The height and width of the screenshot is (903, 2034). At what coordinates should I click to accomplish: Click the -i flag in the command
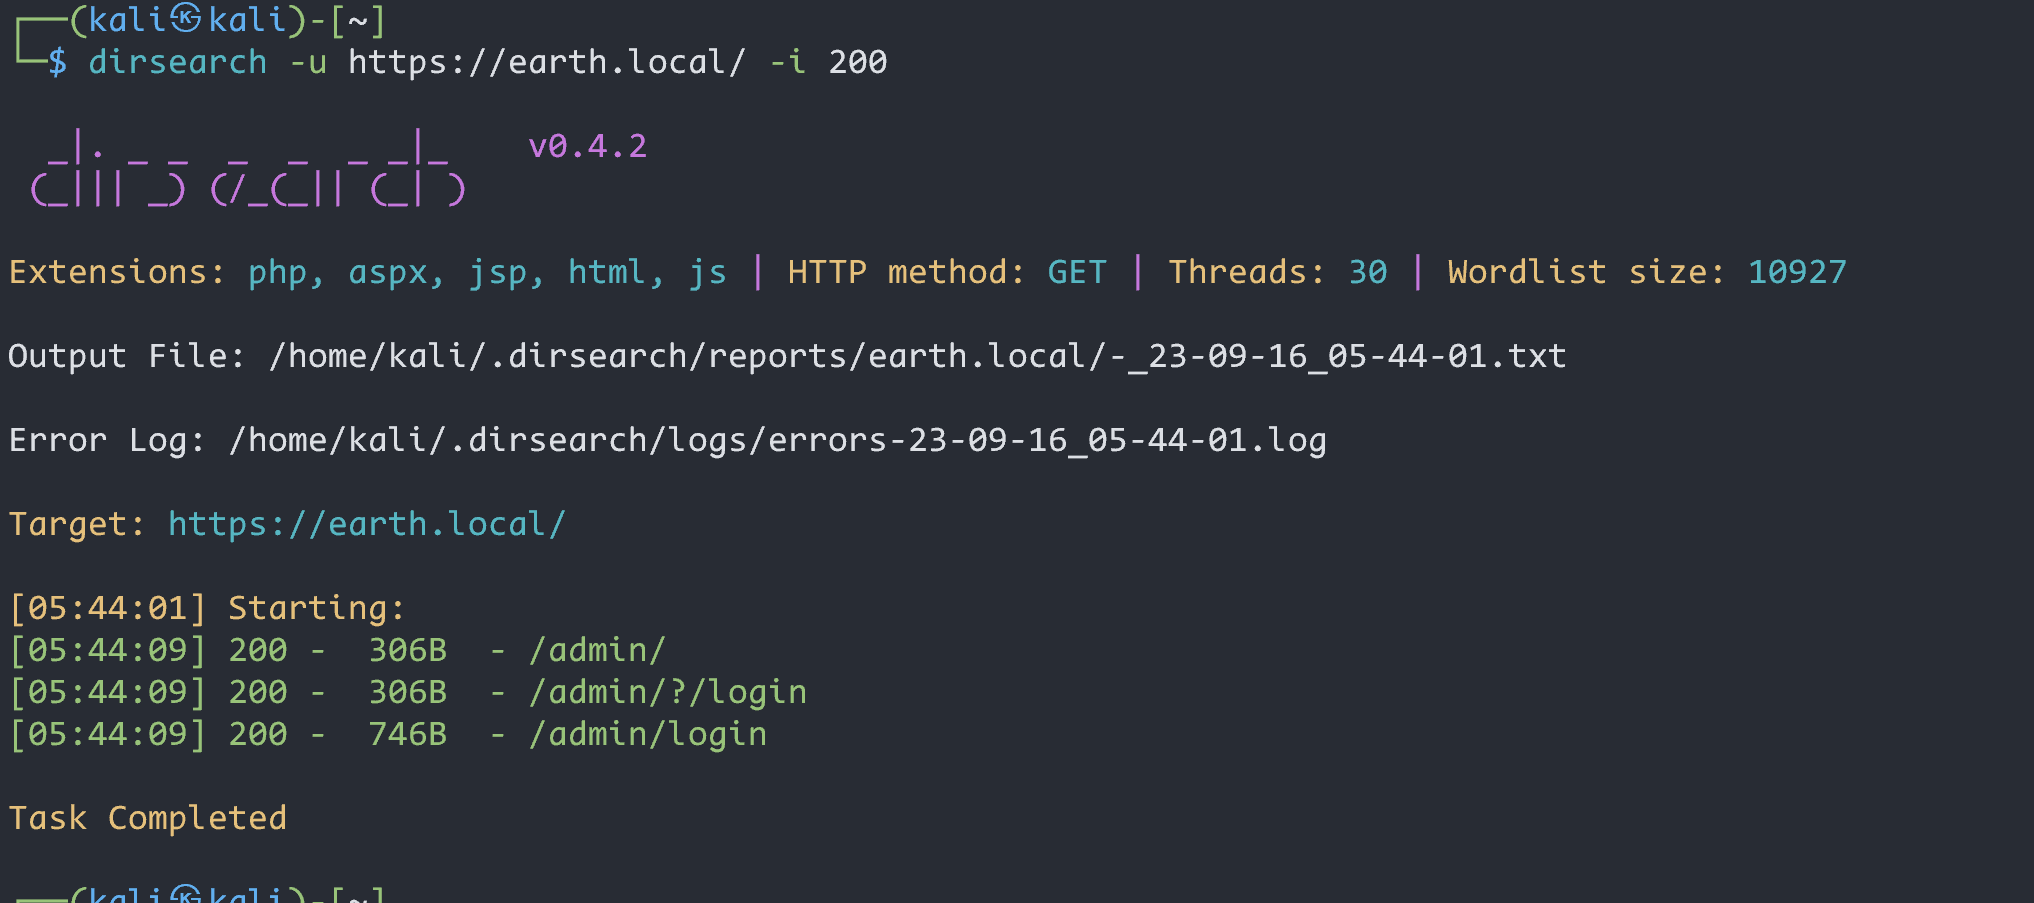pyautogui.click(x=788, y=62)
